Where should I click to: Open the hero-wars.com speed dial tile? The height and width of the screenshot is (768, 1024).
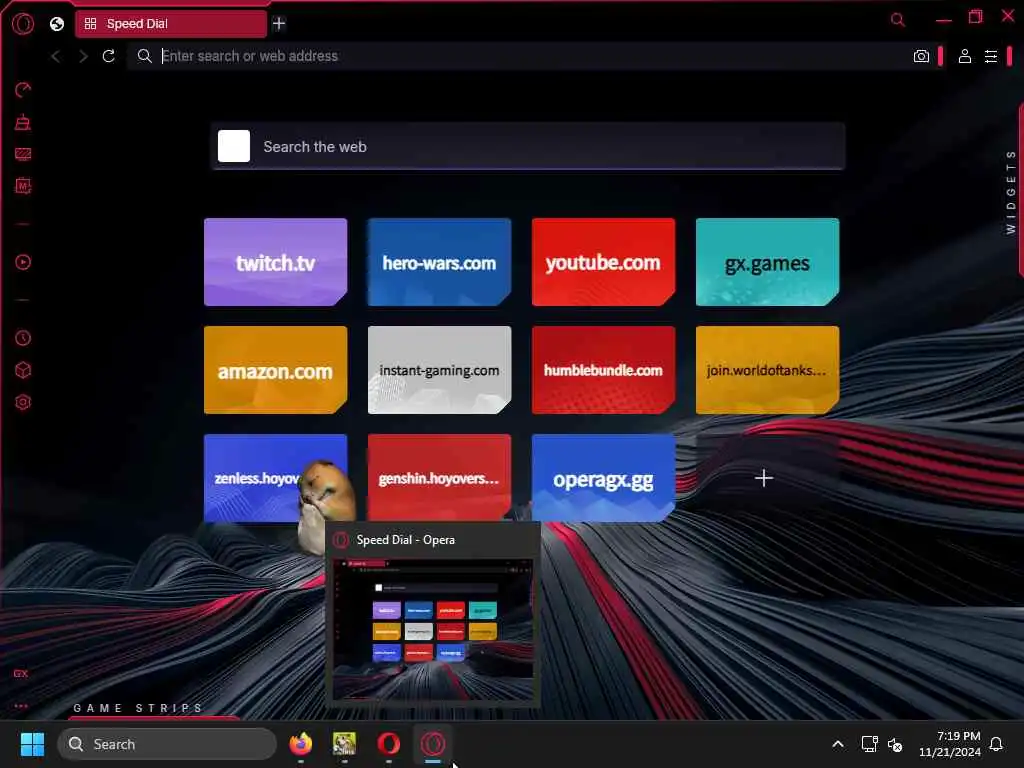coord(440,262)
